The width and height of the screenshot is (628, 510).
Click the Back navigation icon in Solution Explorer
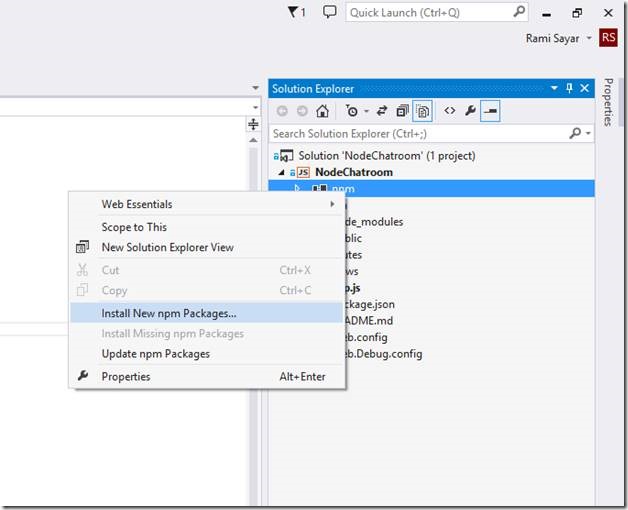click(x=282, y=111)
